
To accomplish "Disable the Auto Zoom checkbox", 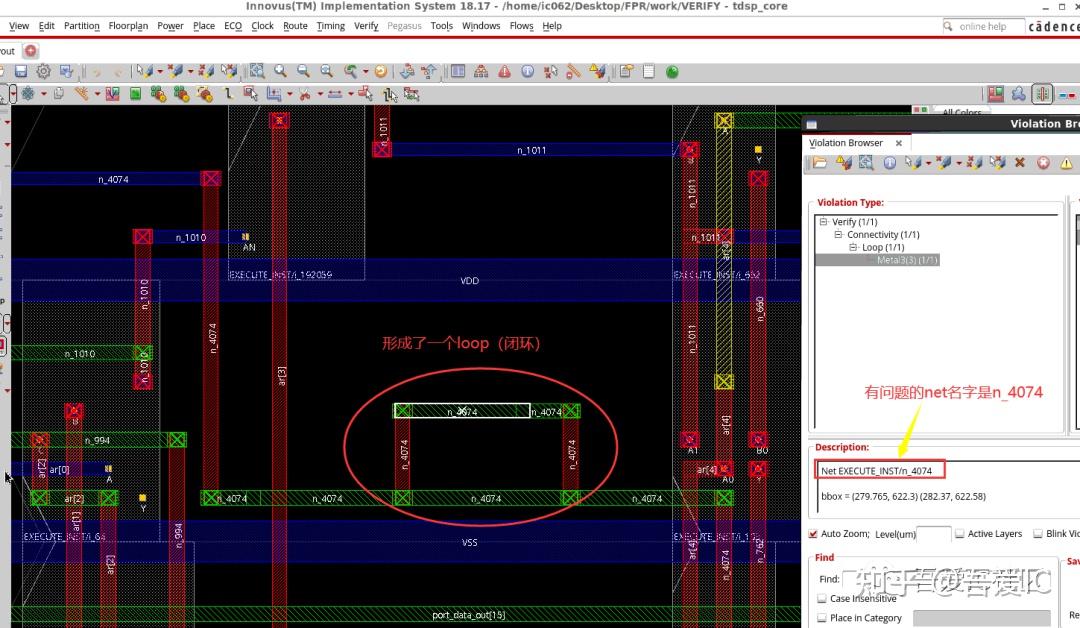I will pos(813,534).
